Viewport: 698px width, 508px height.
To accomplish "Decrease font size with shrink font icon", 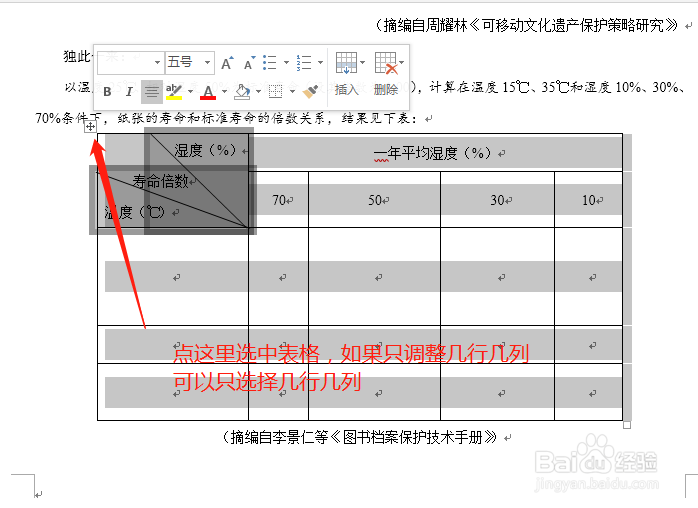I will tap(249, 63).
